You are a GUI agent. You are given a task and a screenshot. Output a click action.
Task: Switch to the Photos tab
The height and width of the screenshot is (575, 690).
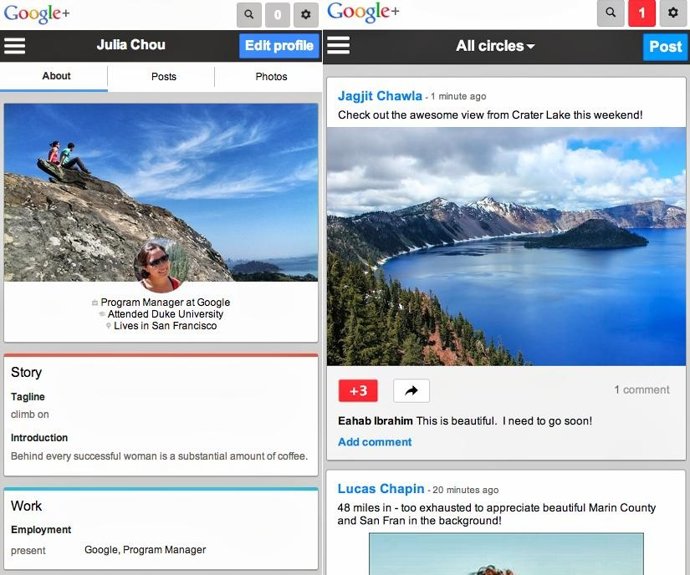tap(271, 77)
